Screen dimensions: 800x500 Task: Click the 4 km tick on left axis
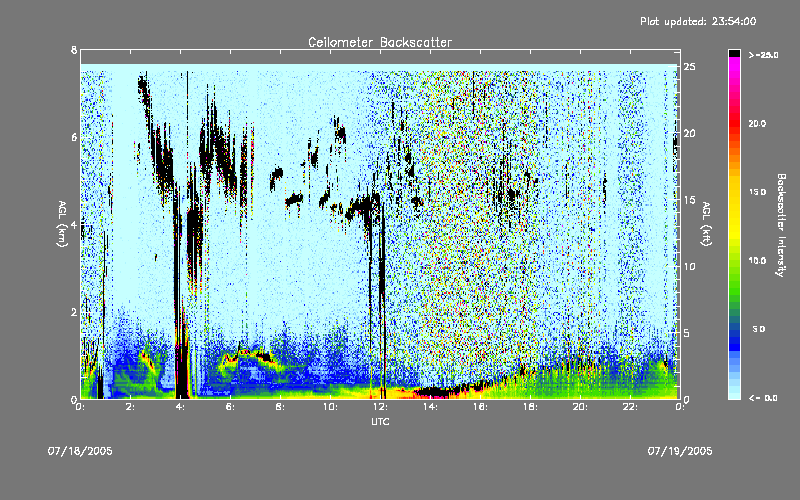[x=74, y=224]
